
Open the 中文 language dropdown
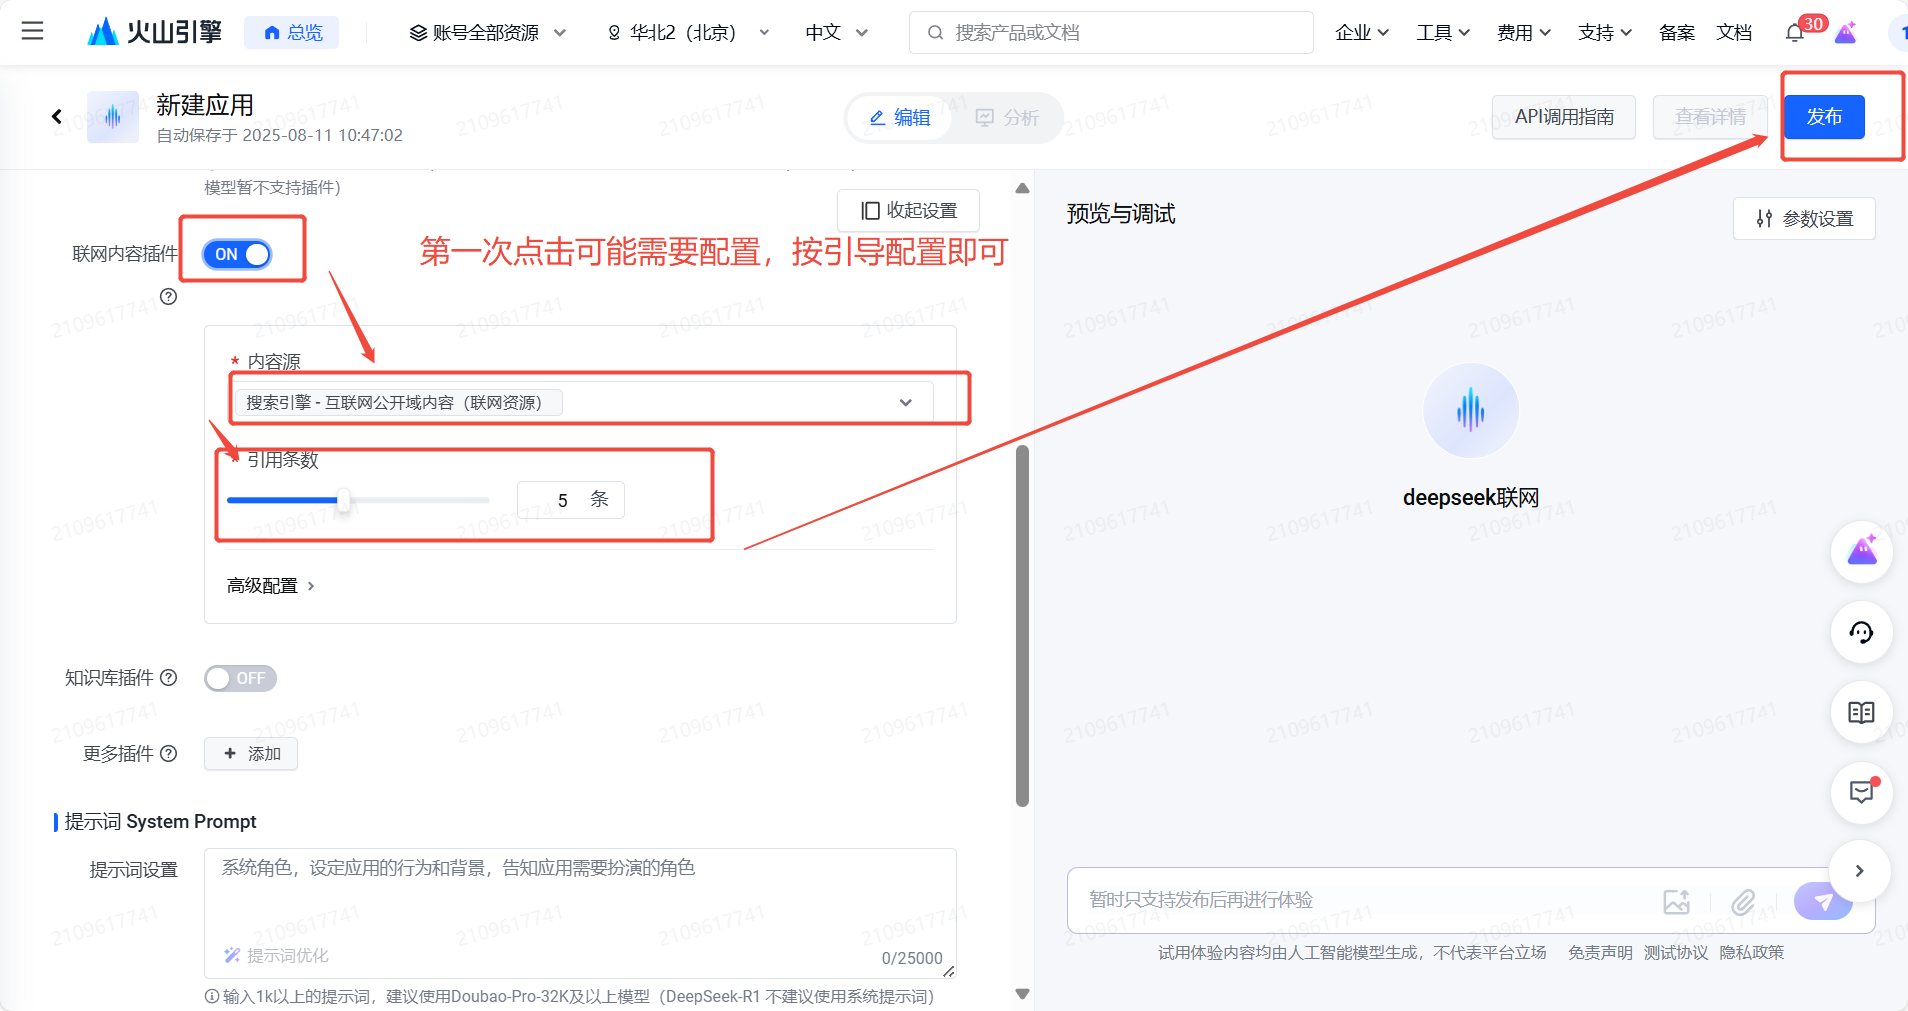(x=837, y=33)
